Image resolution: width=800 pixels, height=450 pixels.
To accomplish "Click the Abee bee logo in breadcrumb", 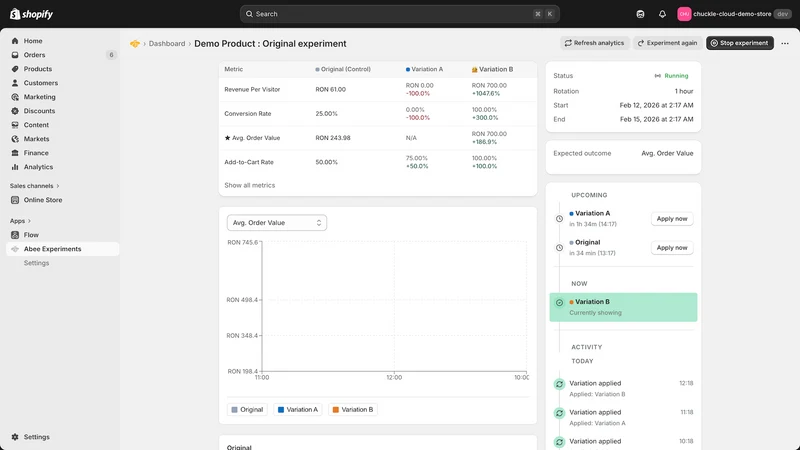I will point(135,44).
